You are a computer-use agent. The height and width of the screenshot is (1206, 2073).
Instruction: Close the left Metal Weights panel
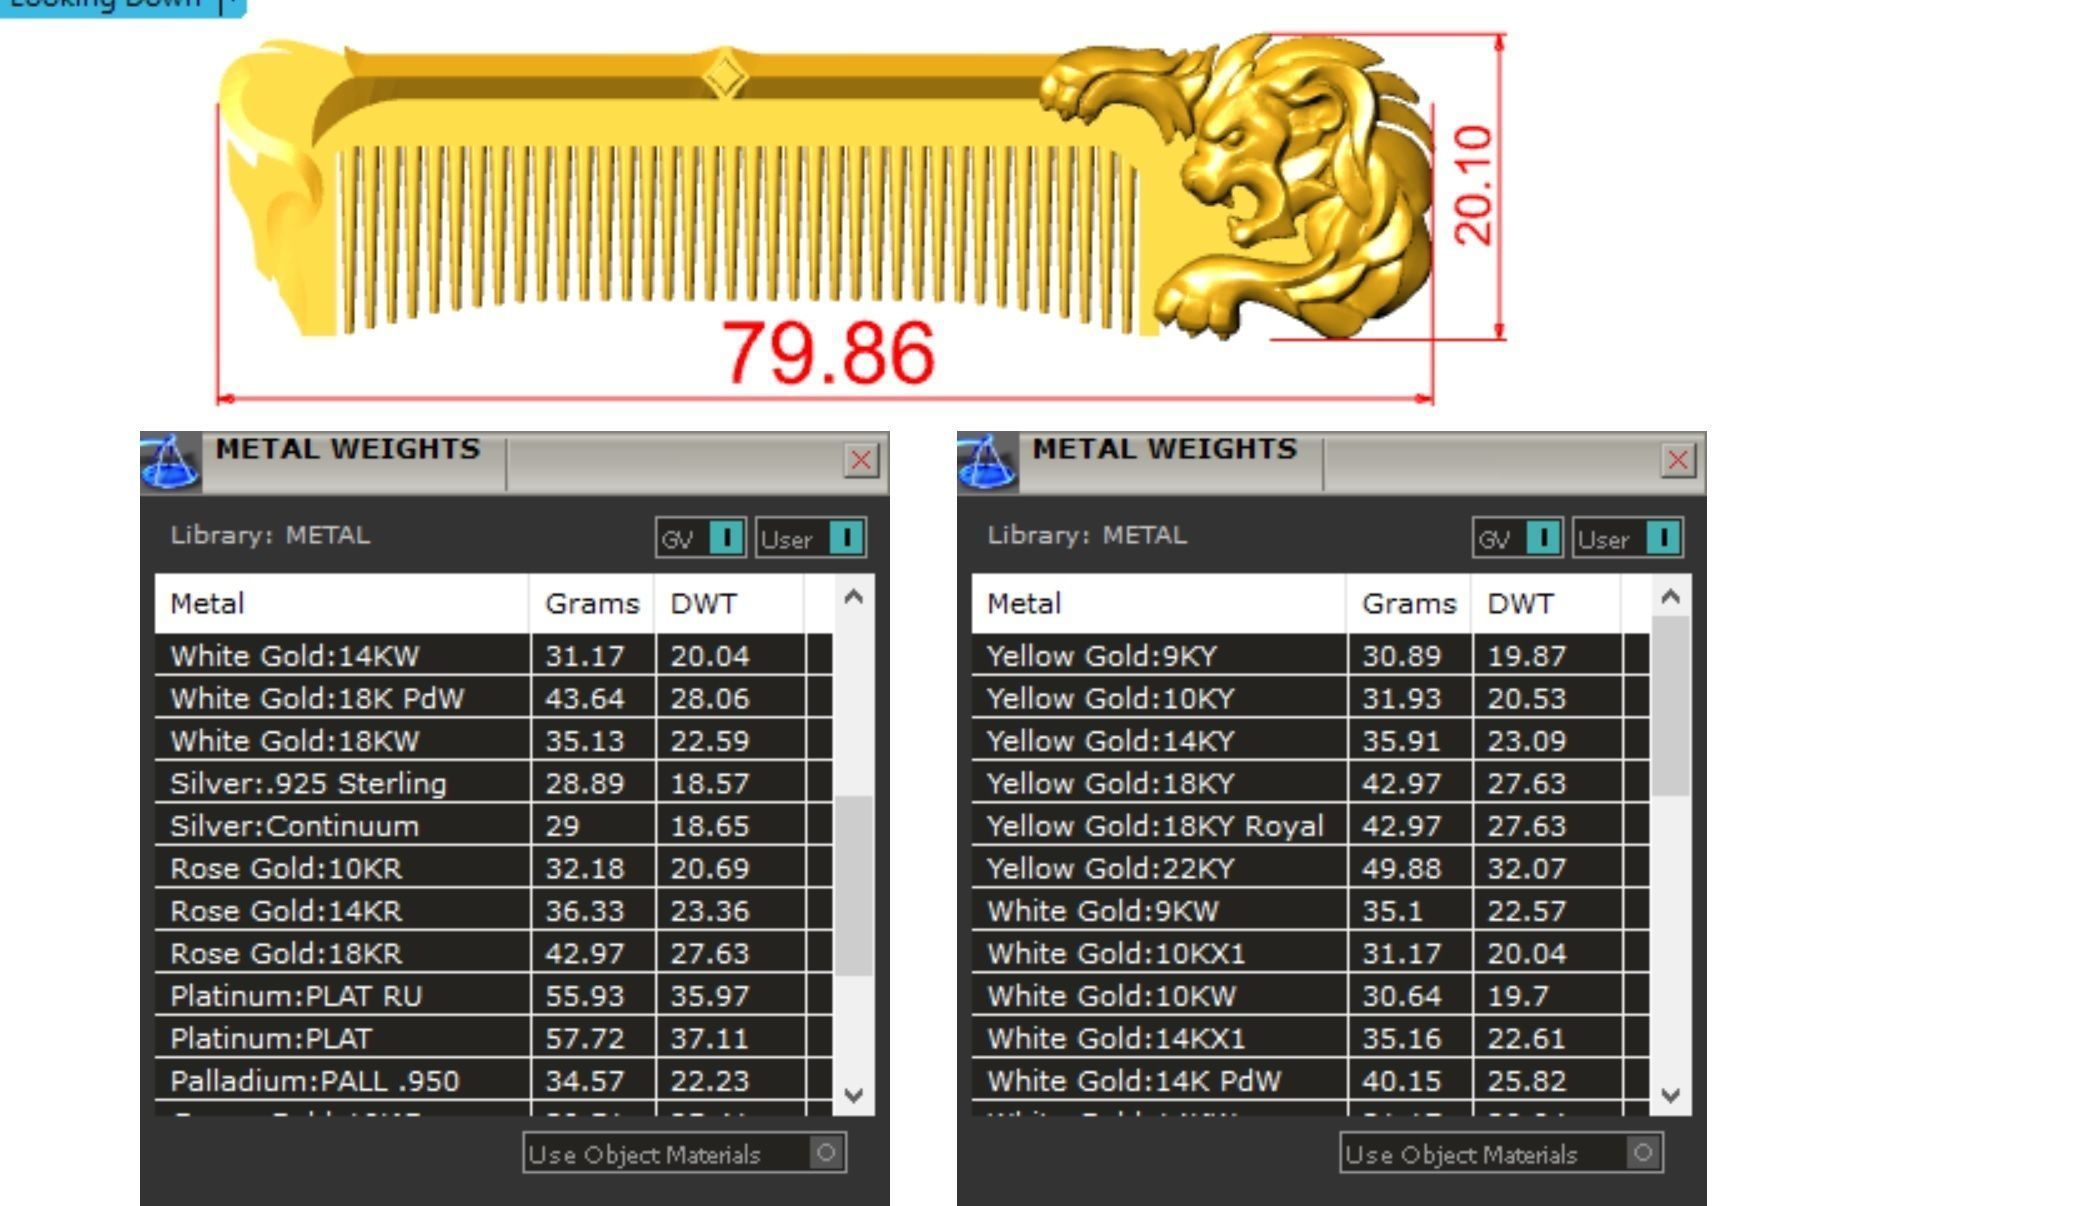point(861,460)
